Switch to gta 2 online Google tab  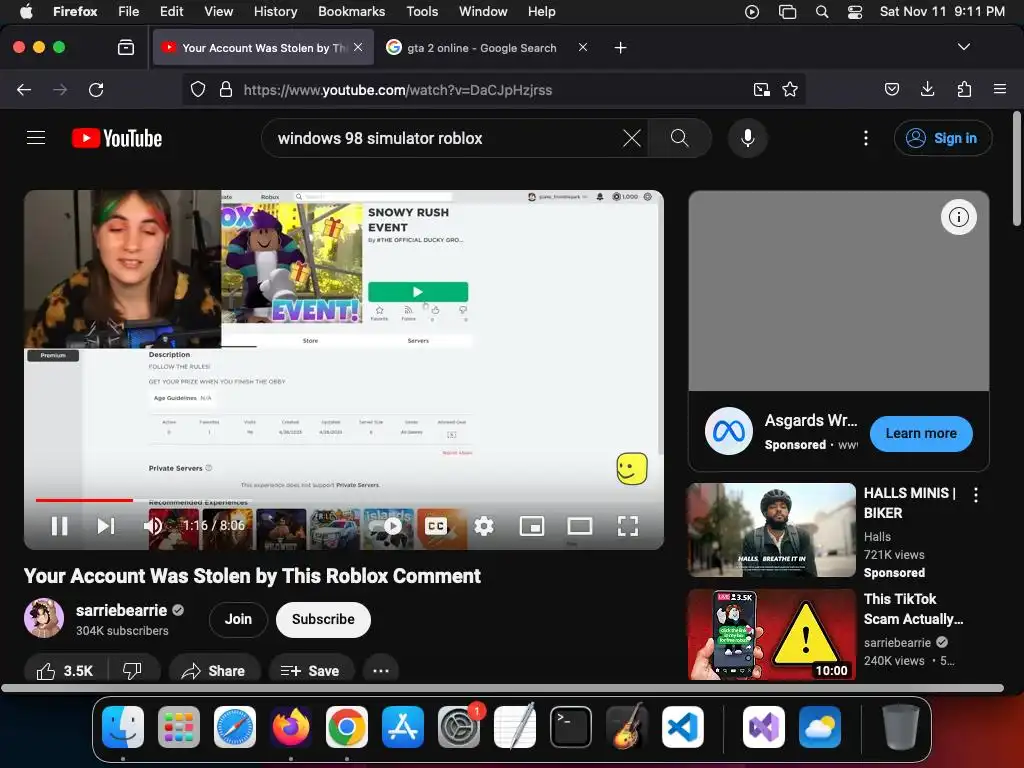click(482, 48)
